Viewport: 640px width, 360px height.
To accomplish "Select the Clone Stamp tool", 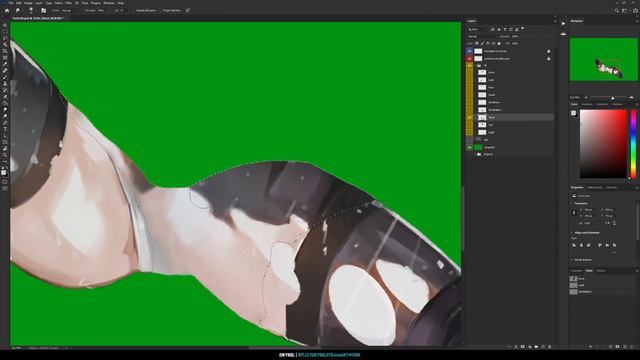I will tap(5, 84).
